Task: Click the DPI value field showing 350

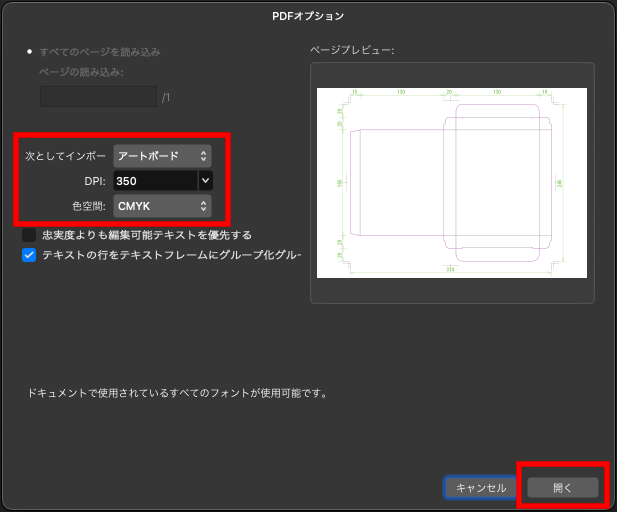Action: tap(155, 181)
